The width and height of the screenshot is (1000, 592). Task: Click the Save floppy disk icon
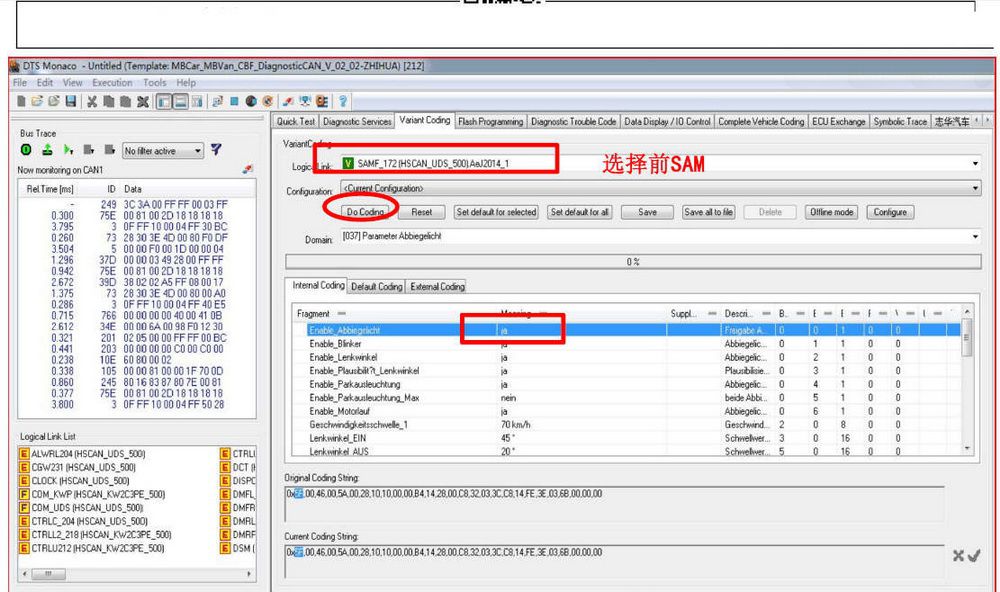coord(71,101)
